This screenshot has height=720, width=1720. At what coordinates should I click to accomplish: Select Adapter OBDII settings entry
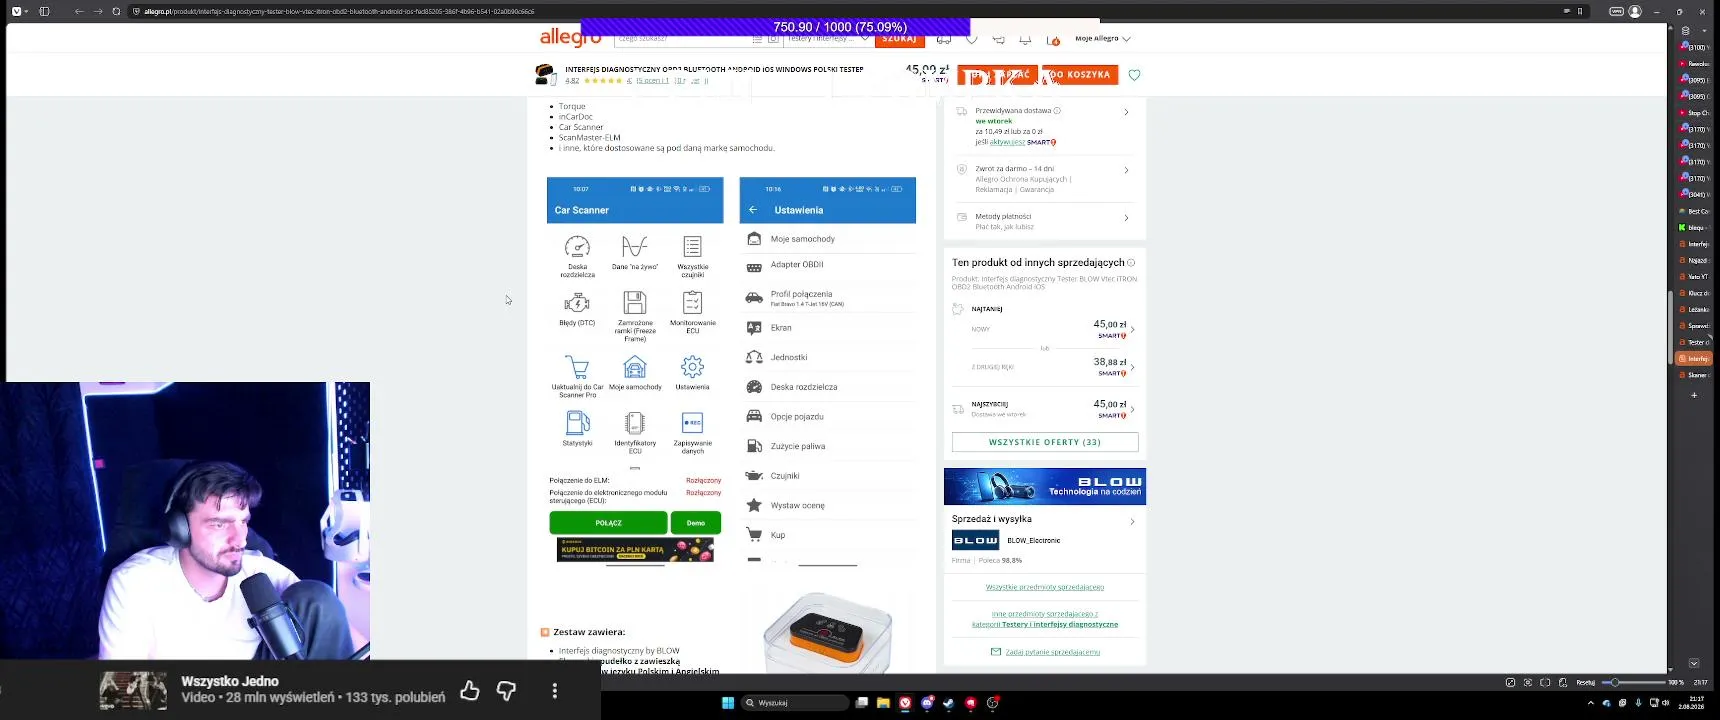(828, 265)
